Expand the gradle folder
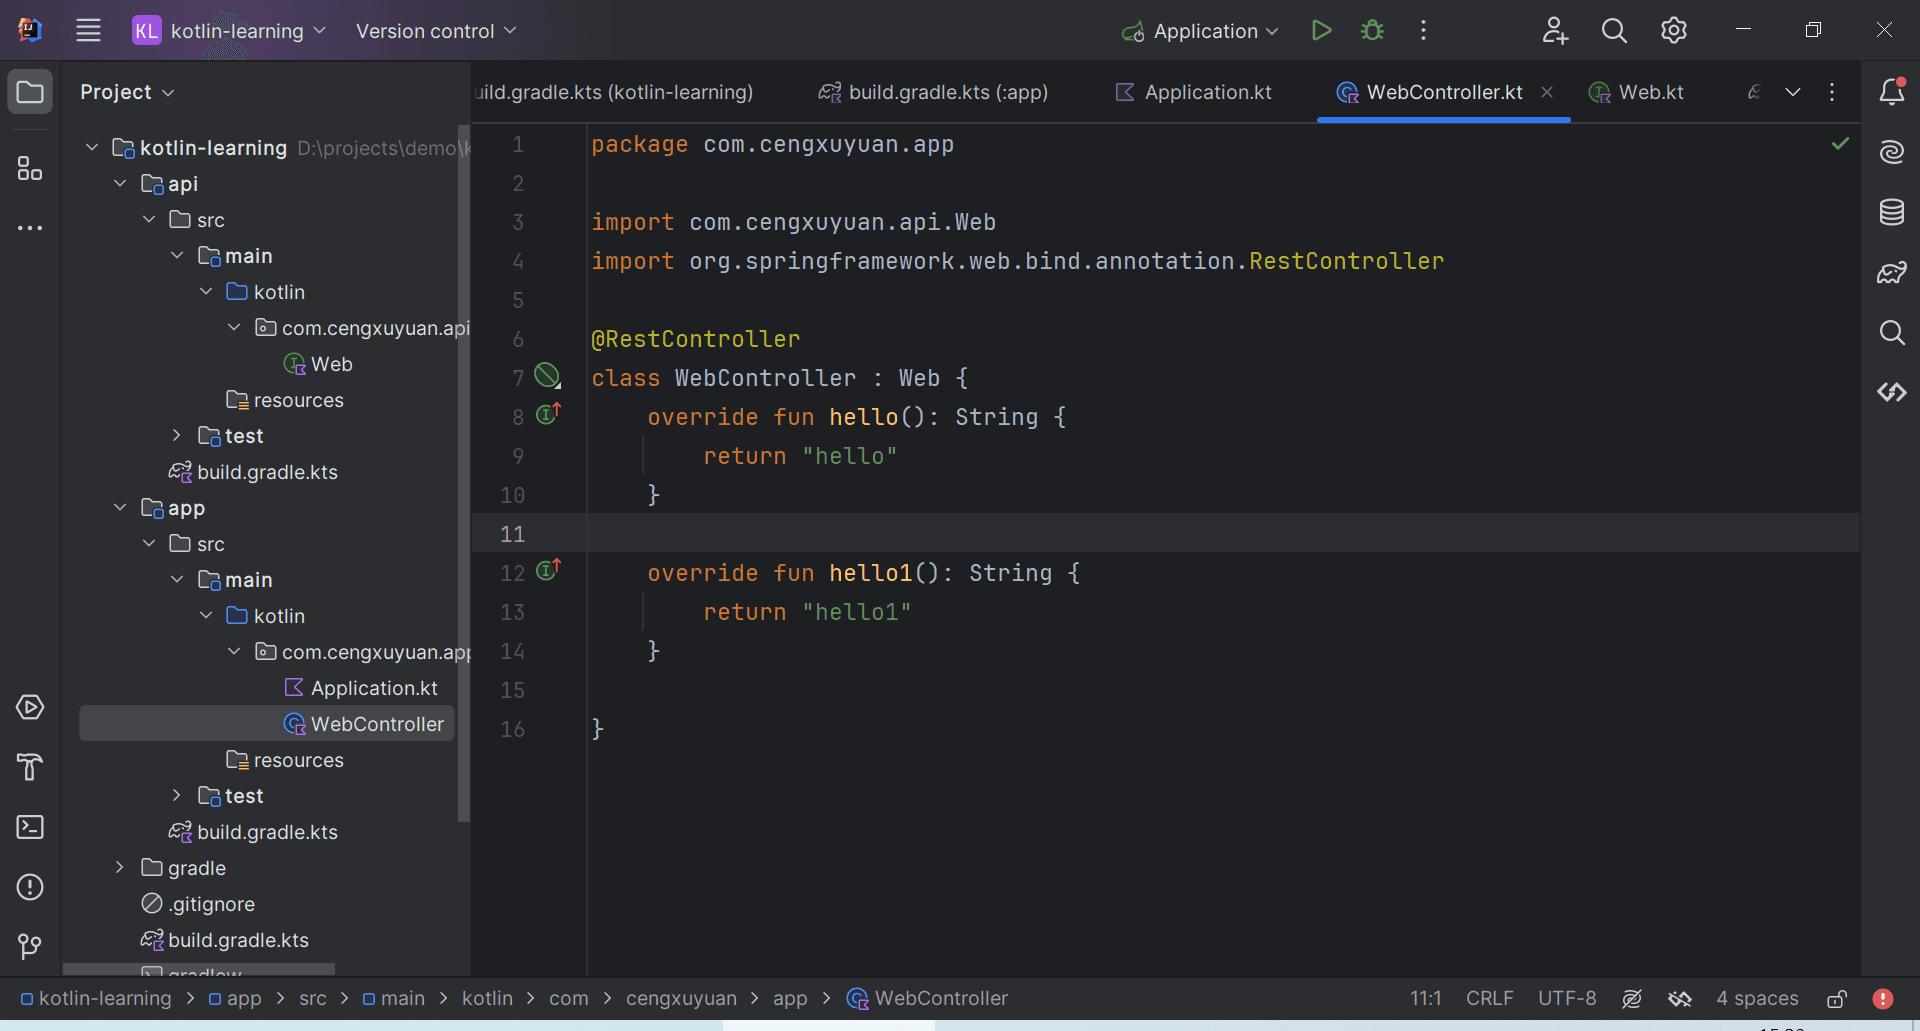This screenshot has width=1920, height=1031. (x=120, y=867)
